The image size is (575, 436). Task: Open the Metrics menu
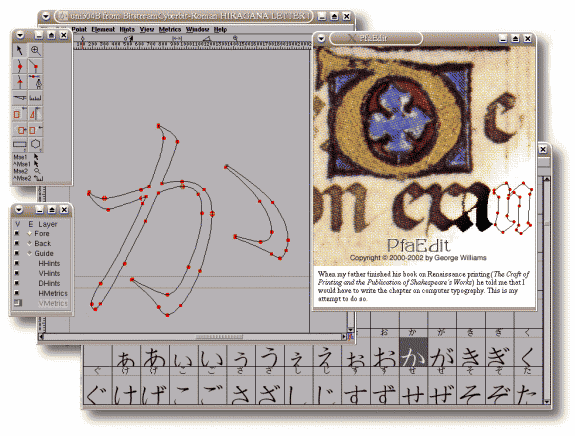coord(170,29)
